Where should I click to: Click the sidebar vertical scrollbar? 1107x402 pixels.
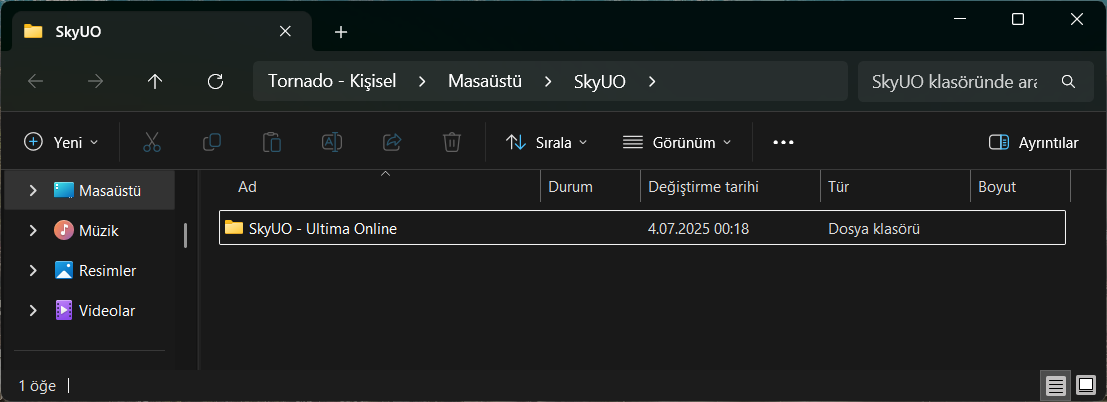[x=186, y=235]
